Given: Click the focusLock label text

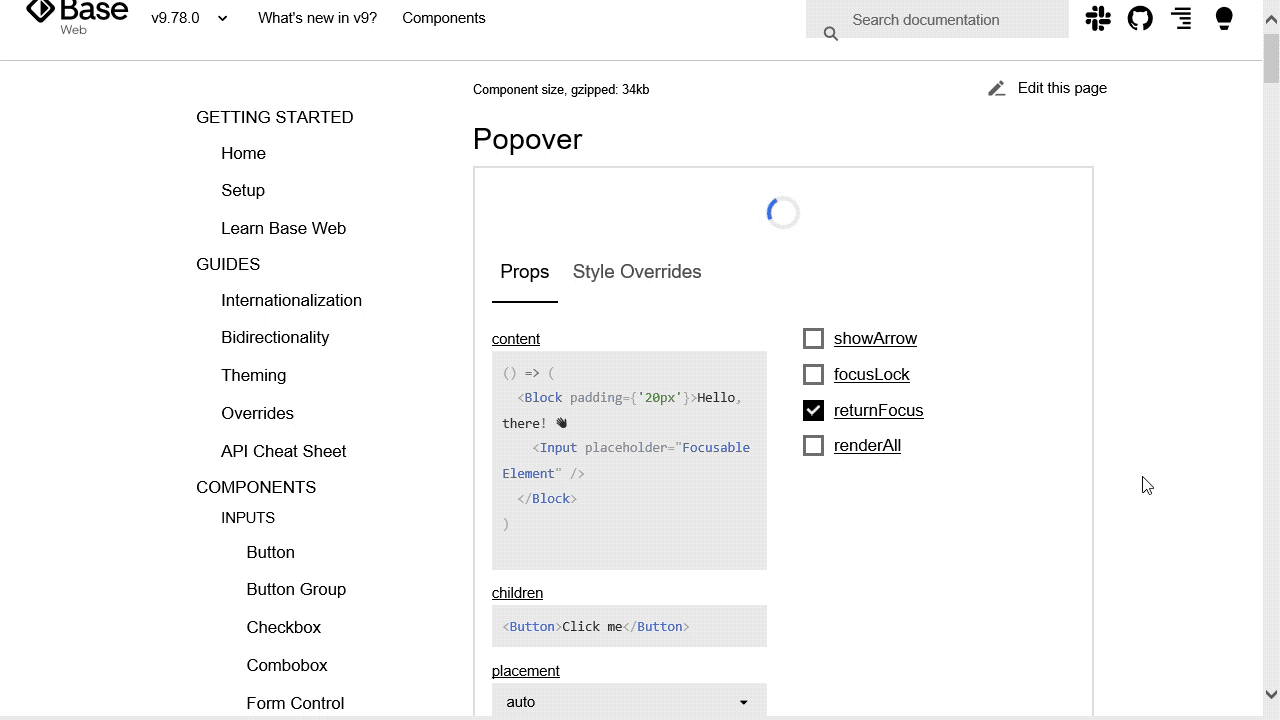Looking at the screenshot, I should (x=872, y=374).
